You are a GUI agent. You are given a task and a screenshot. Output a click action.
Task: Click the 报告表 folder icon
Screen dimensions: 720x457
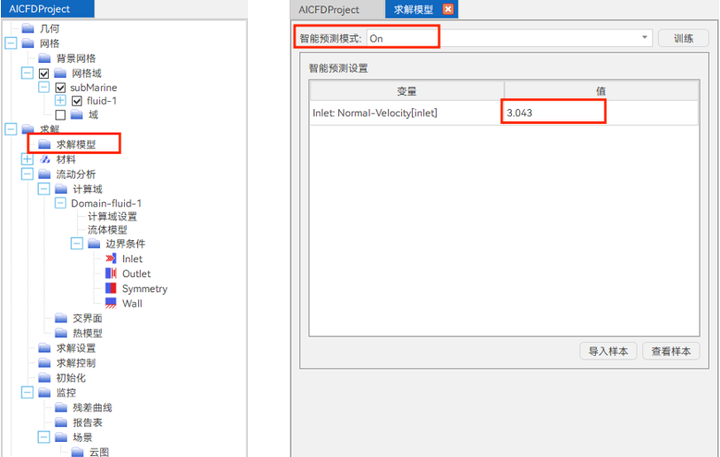tap(61, 422)
